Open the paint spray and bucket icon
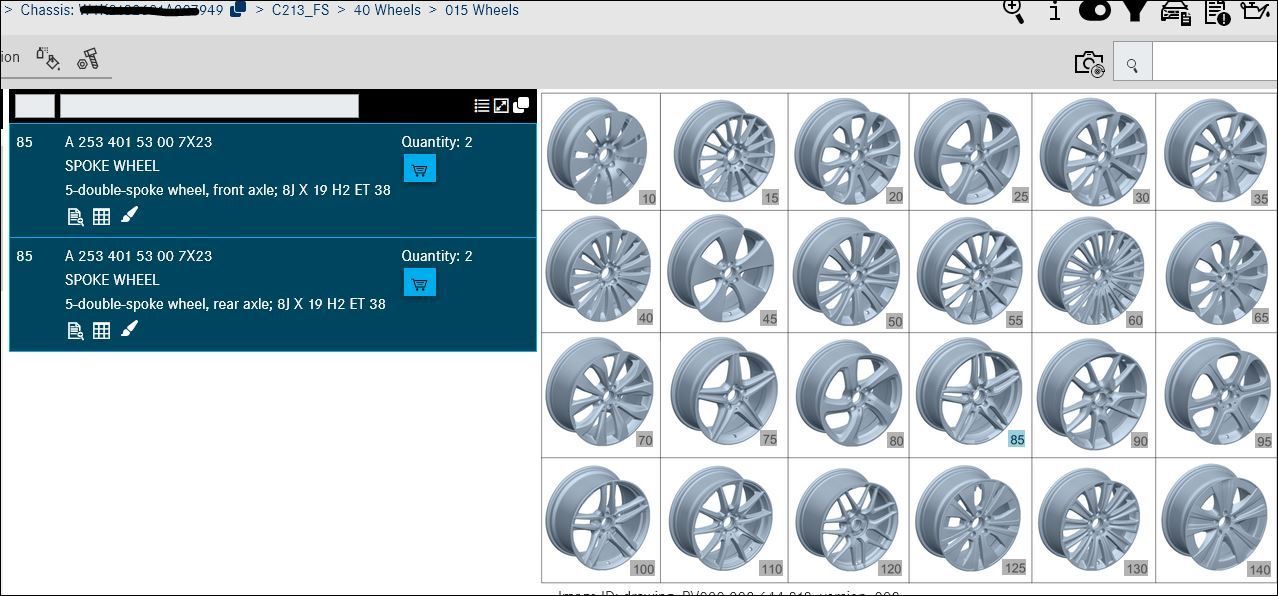Screen dimensions: 1278x596 (48, 58)
